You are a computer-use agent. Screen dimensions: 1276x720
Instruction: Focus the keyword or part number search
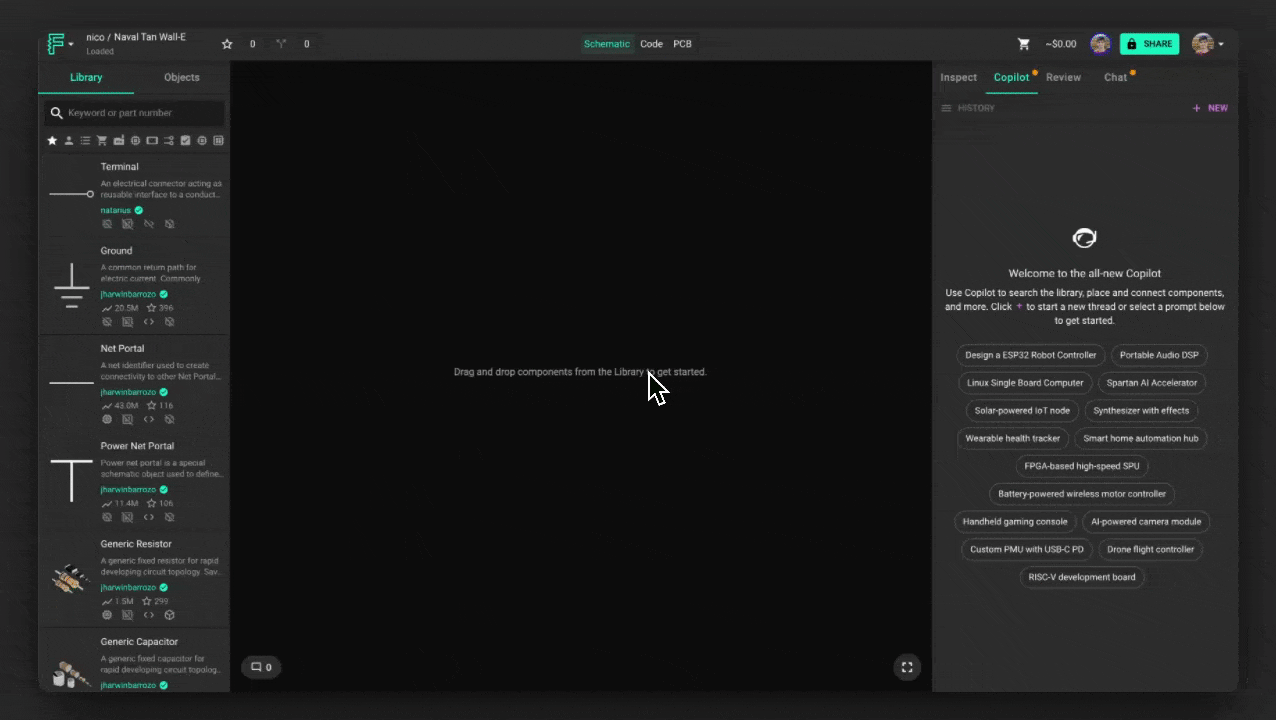(133, 113)
